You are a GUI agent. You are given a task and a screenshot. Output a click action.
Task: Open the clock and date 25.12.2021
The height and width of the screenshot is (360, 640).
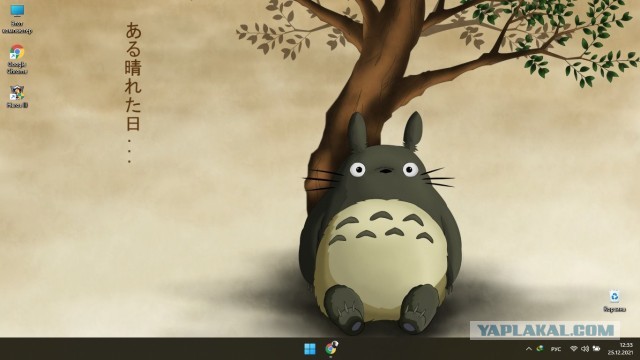(620, 349)
